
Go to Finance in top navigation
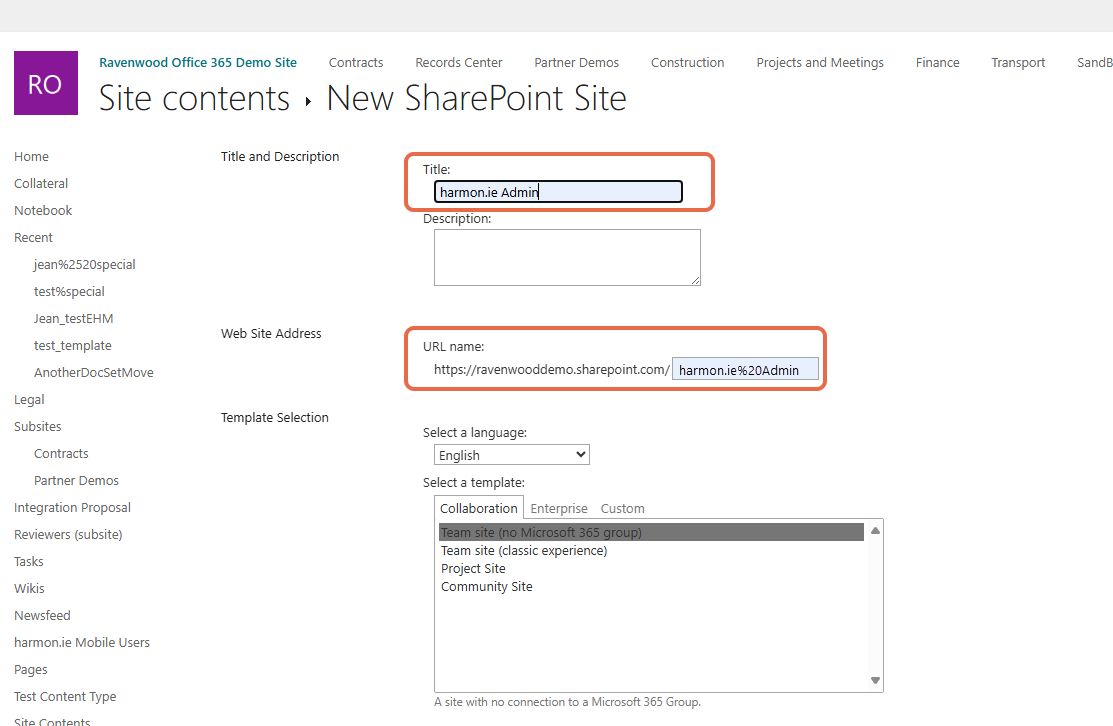(937, 62)
